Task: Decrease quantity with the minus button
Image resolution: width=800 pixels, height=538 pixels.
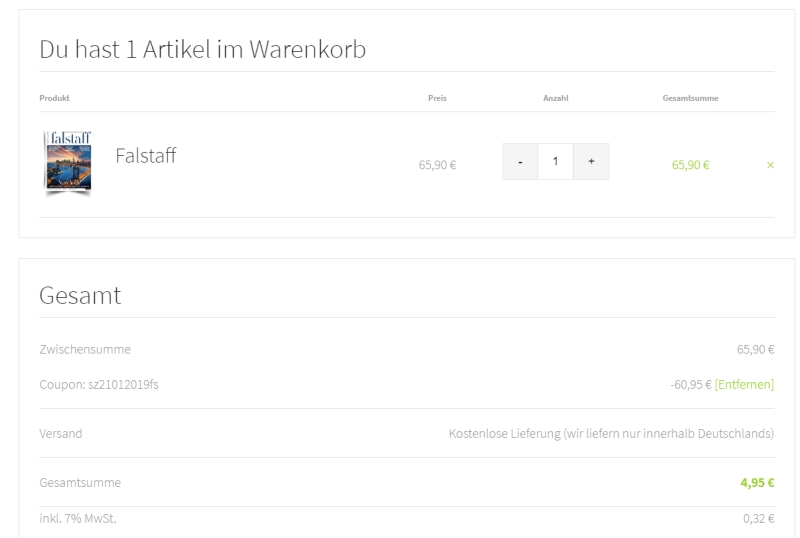Action: pos(520,161)
